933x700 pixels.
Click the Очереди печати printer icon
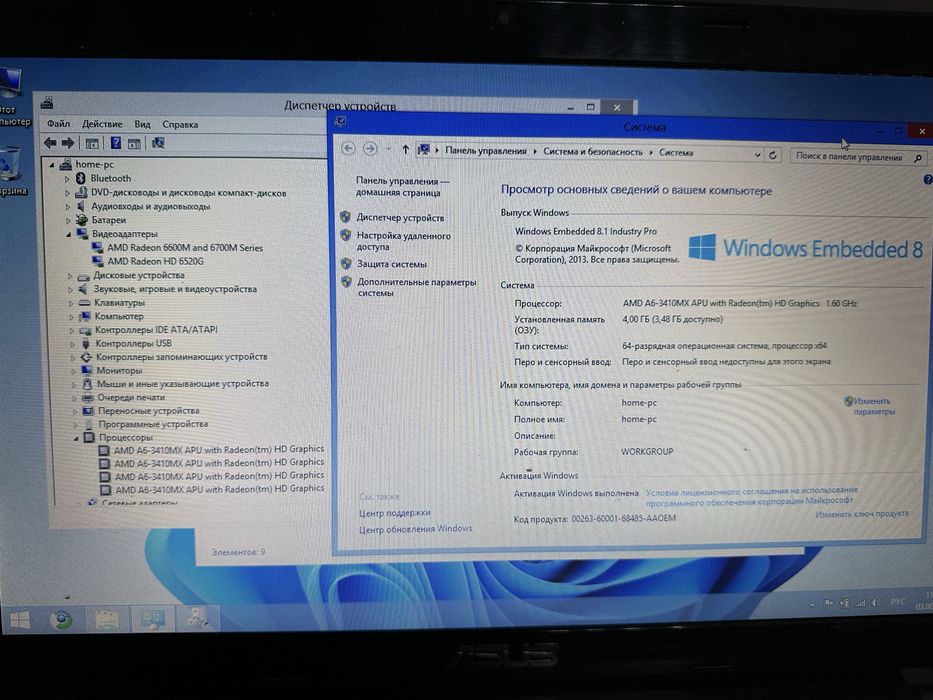89,398
